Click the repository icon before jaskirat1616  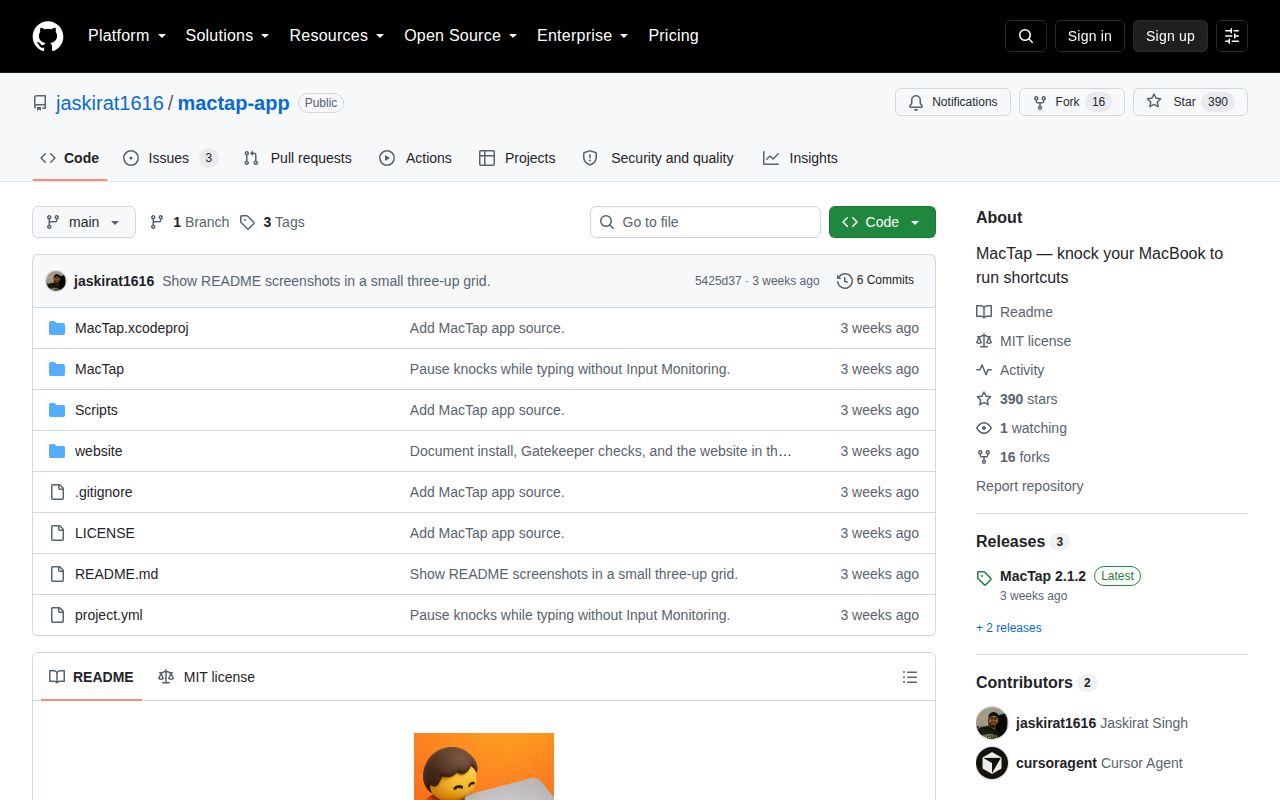pyautogui.click(x=40, y=103)
